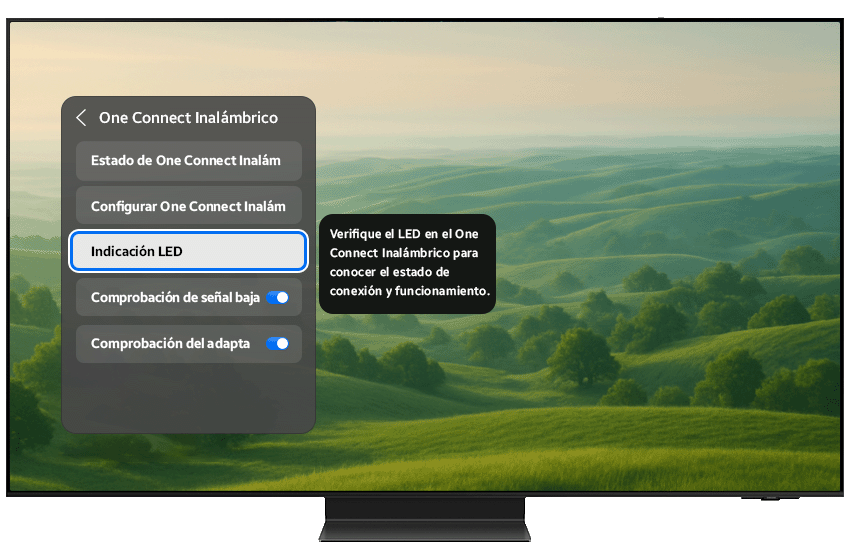Toggle off the Comprobación de señal baja switch

pos(277,297)
